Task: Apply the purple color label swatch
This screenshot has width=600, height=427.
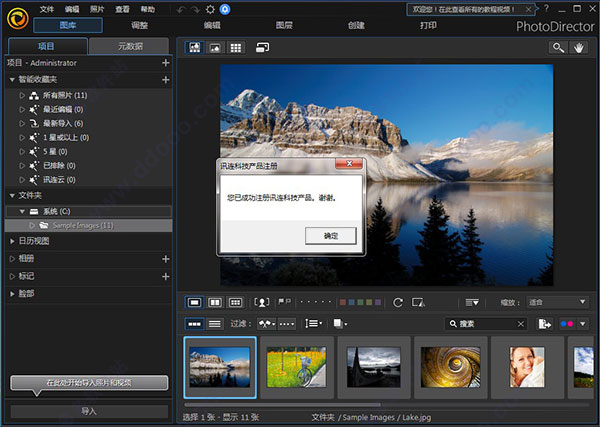Action: coord(378,302)
